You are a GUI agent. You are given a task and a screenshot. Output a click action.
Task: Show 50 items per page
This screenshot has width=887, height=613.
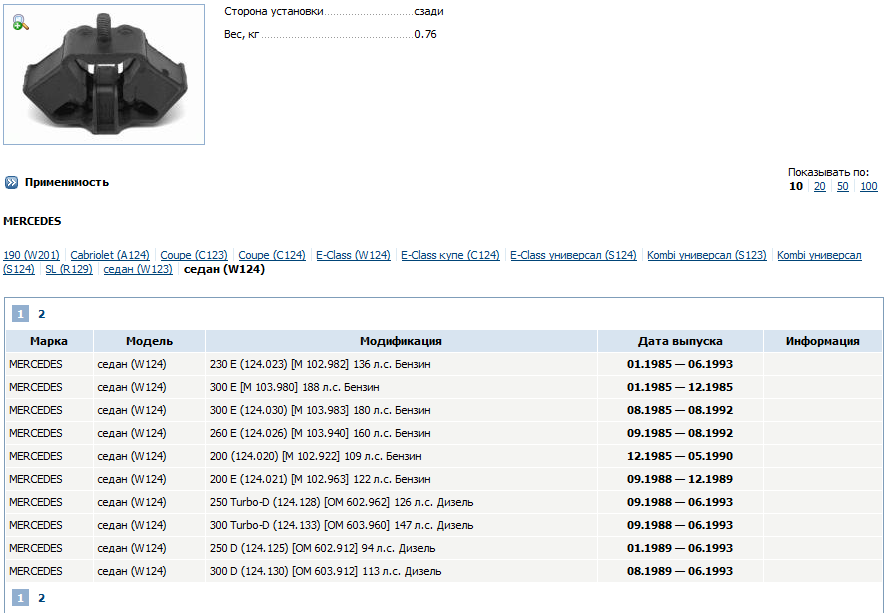[843, 186]
